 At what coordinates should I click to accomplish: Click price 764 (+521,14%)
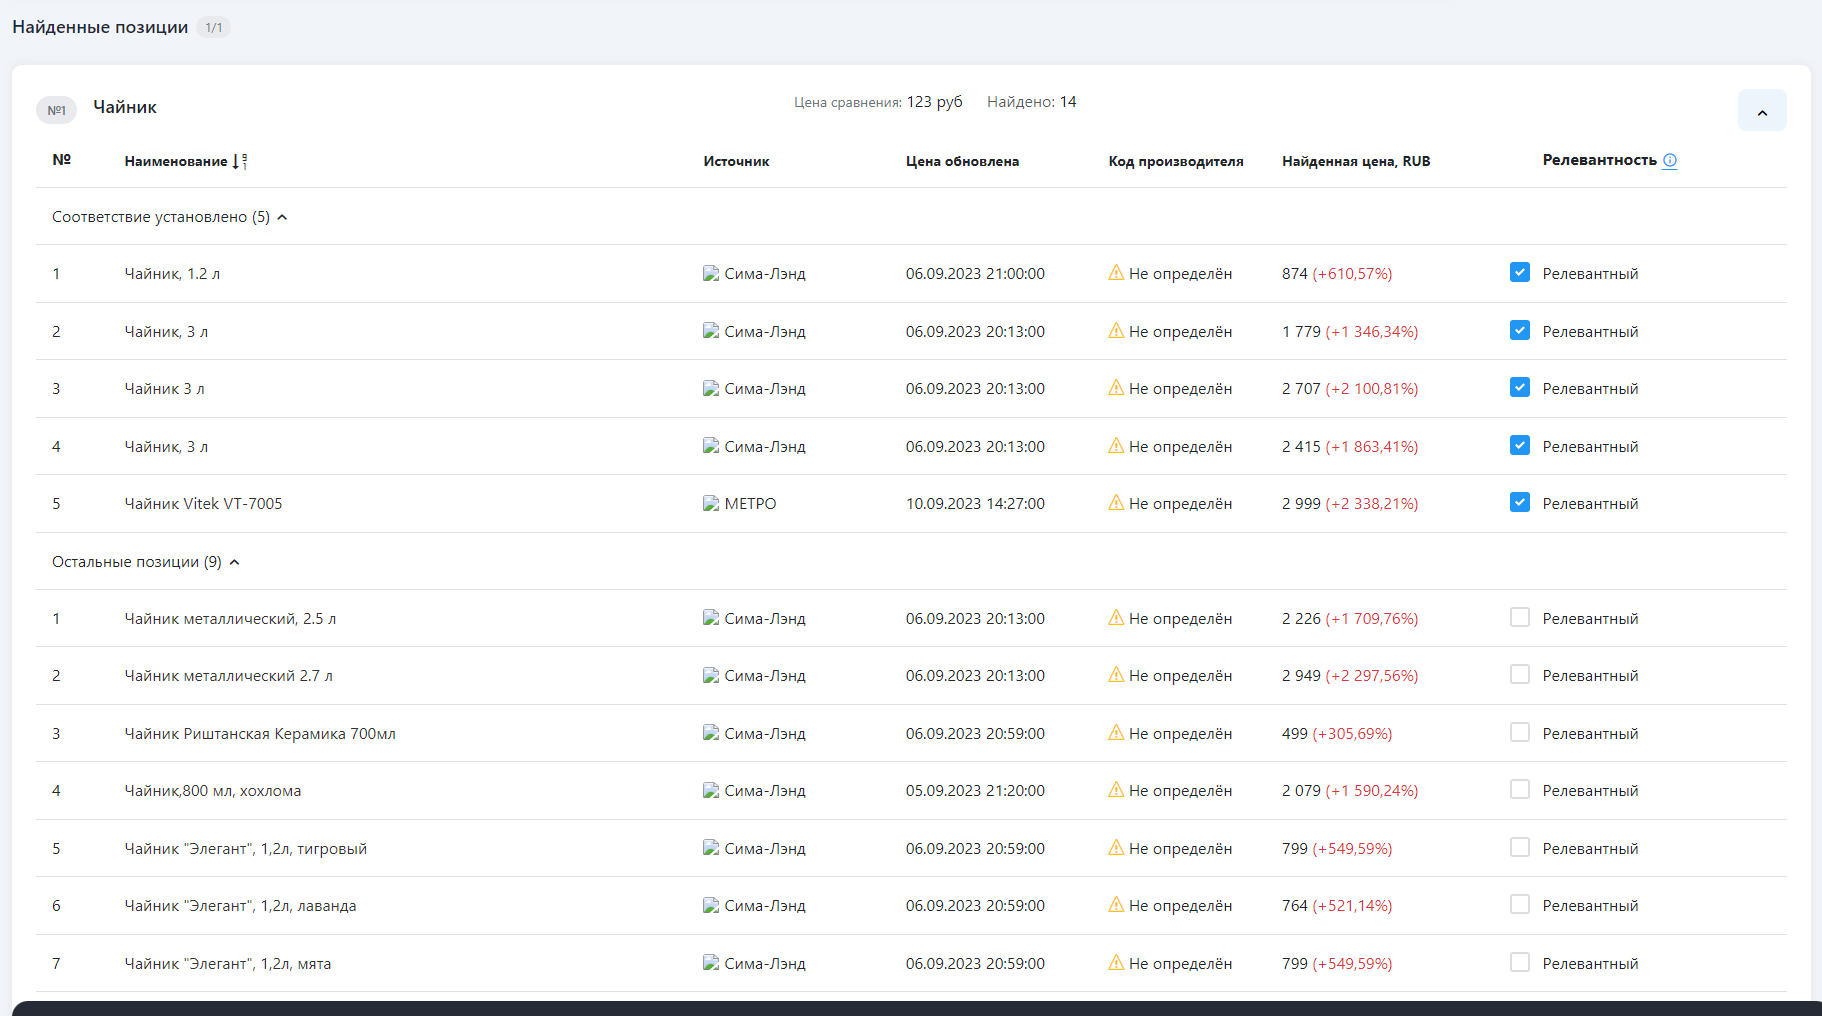pyautogui.click(x=1337, y=906)
